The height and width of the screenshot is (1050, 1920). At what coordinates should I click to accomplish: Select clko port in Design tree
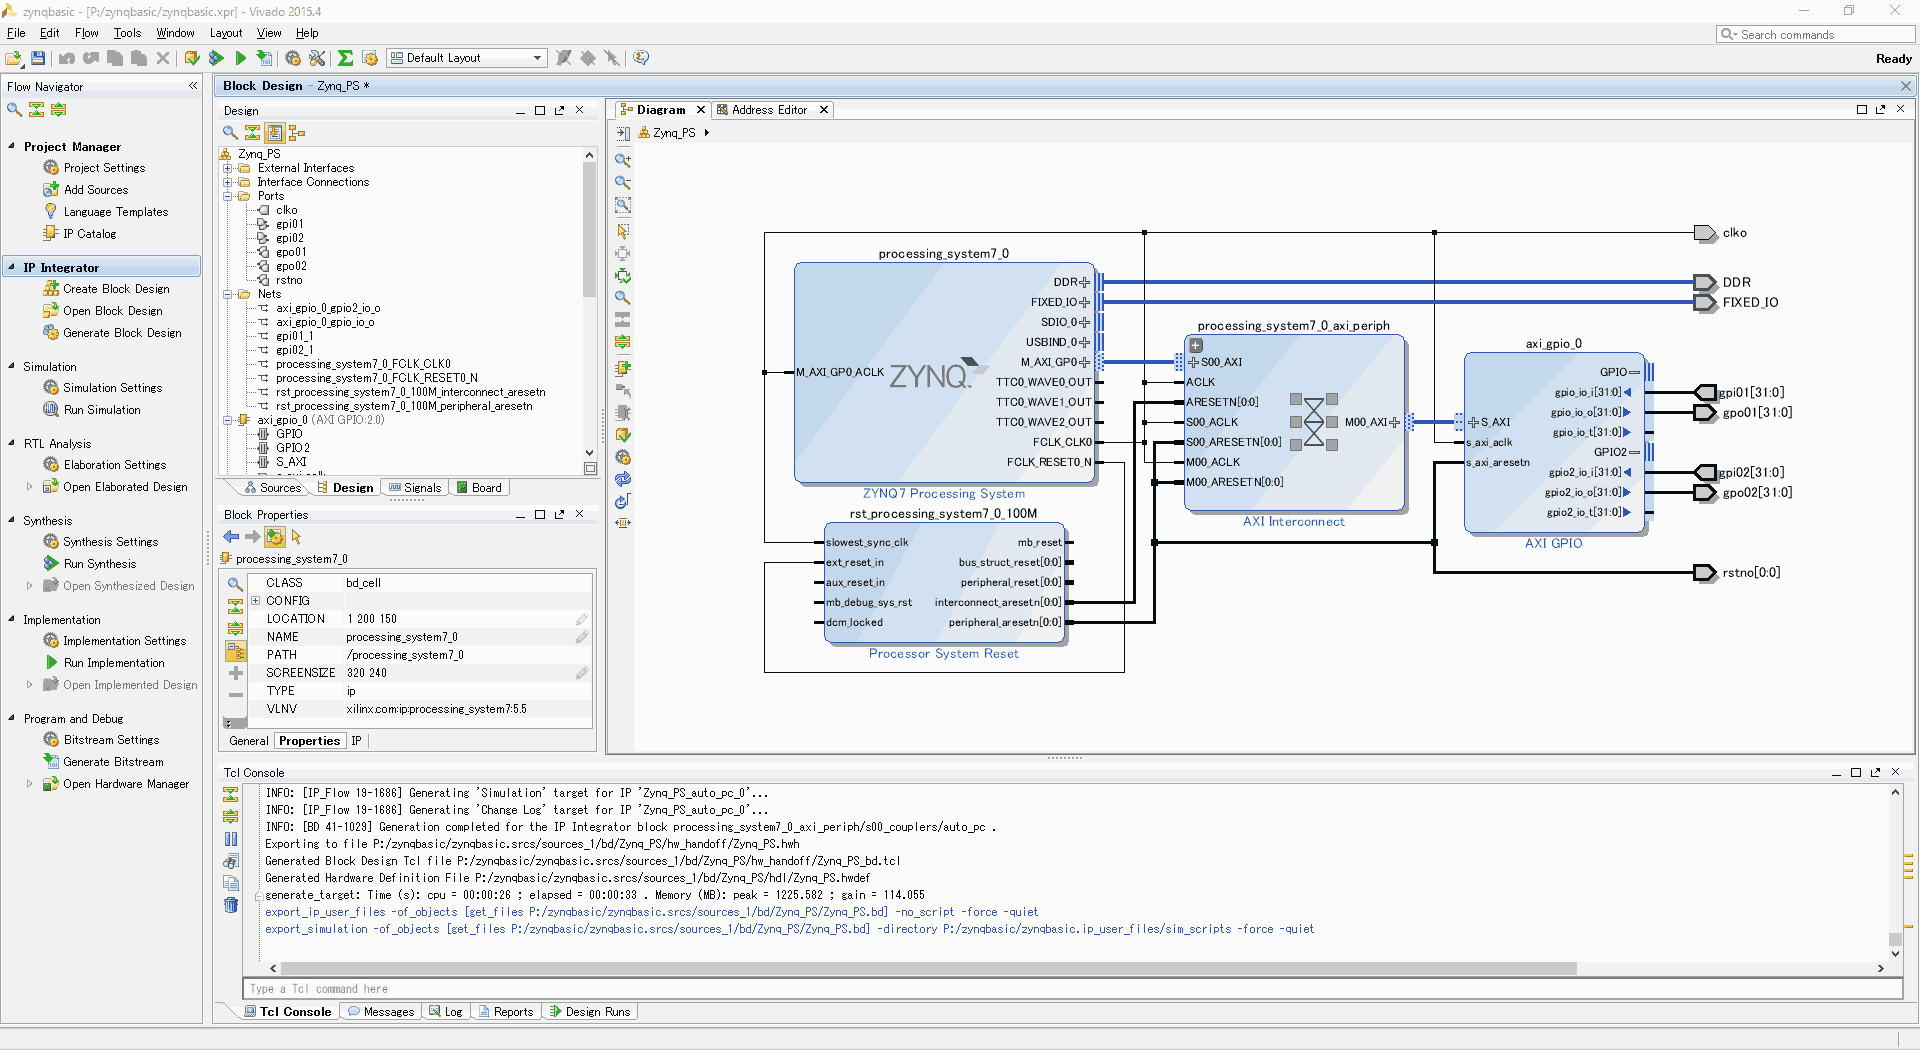tap(286, 210)
